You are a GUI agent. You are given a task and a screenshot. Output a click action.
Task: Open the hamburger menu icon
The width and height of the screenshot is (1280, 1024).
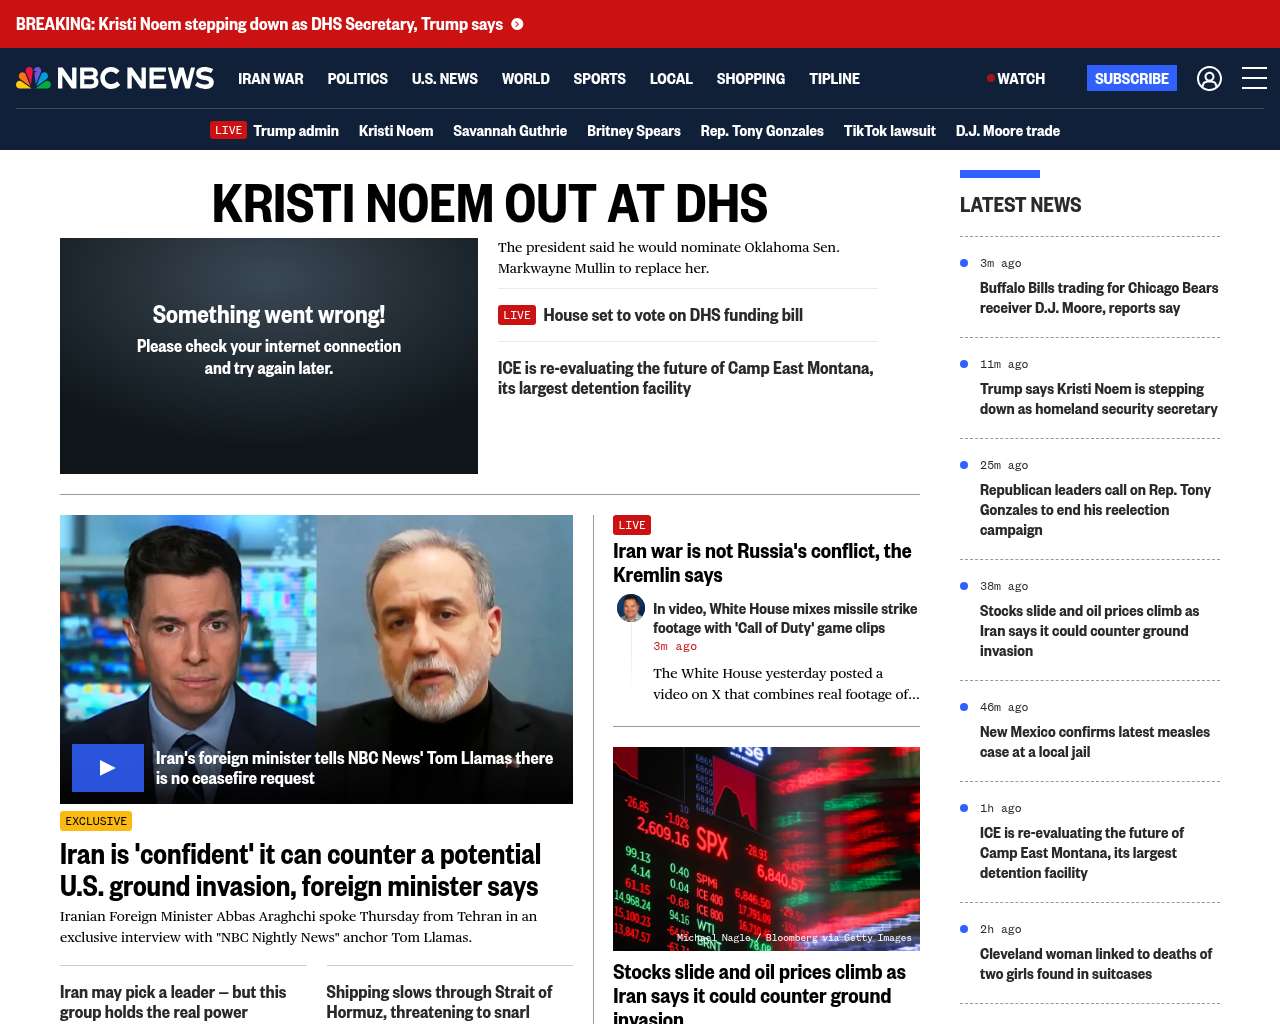(1254, 78)
